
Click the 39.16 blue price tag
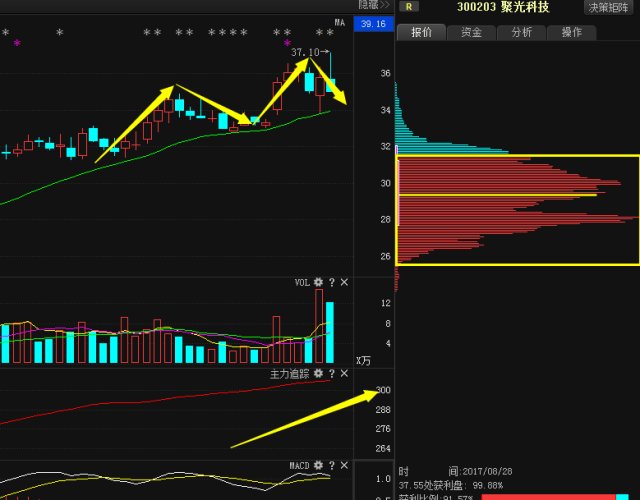[x=373, y=24]
